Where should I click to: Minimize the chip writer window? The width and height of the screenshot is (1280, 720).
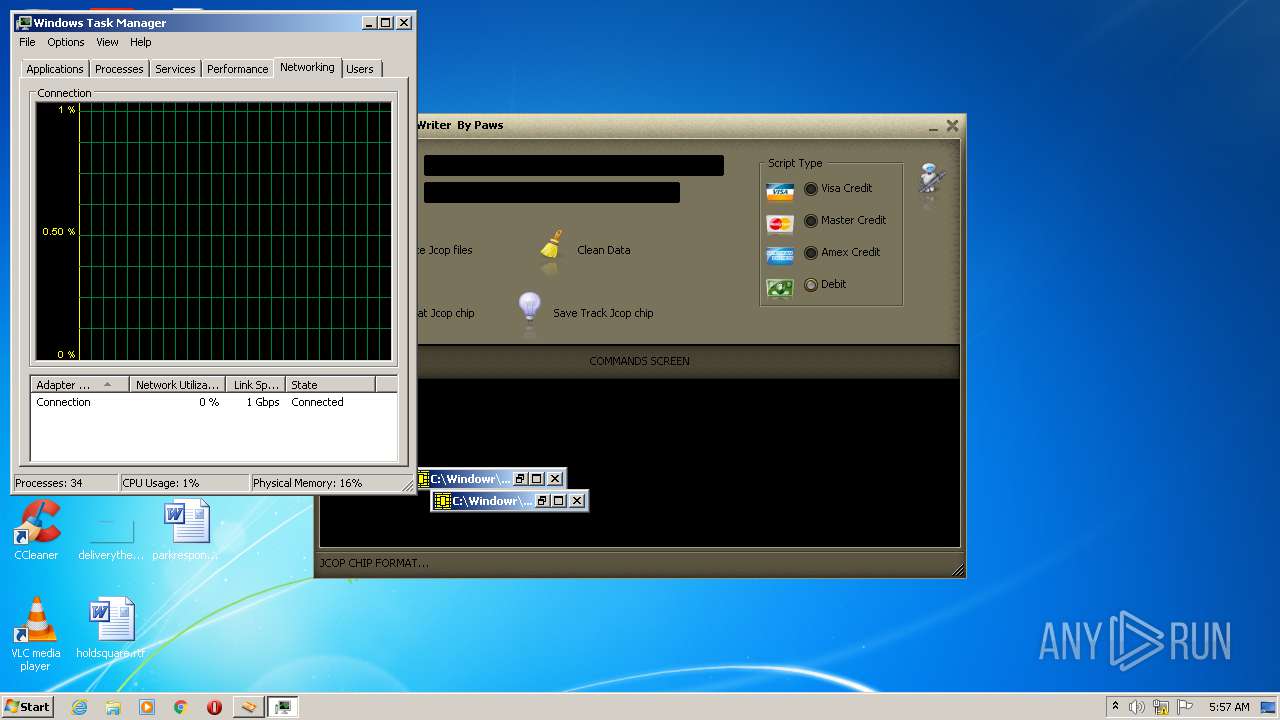tap(933, 126)
